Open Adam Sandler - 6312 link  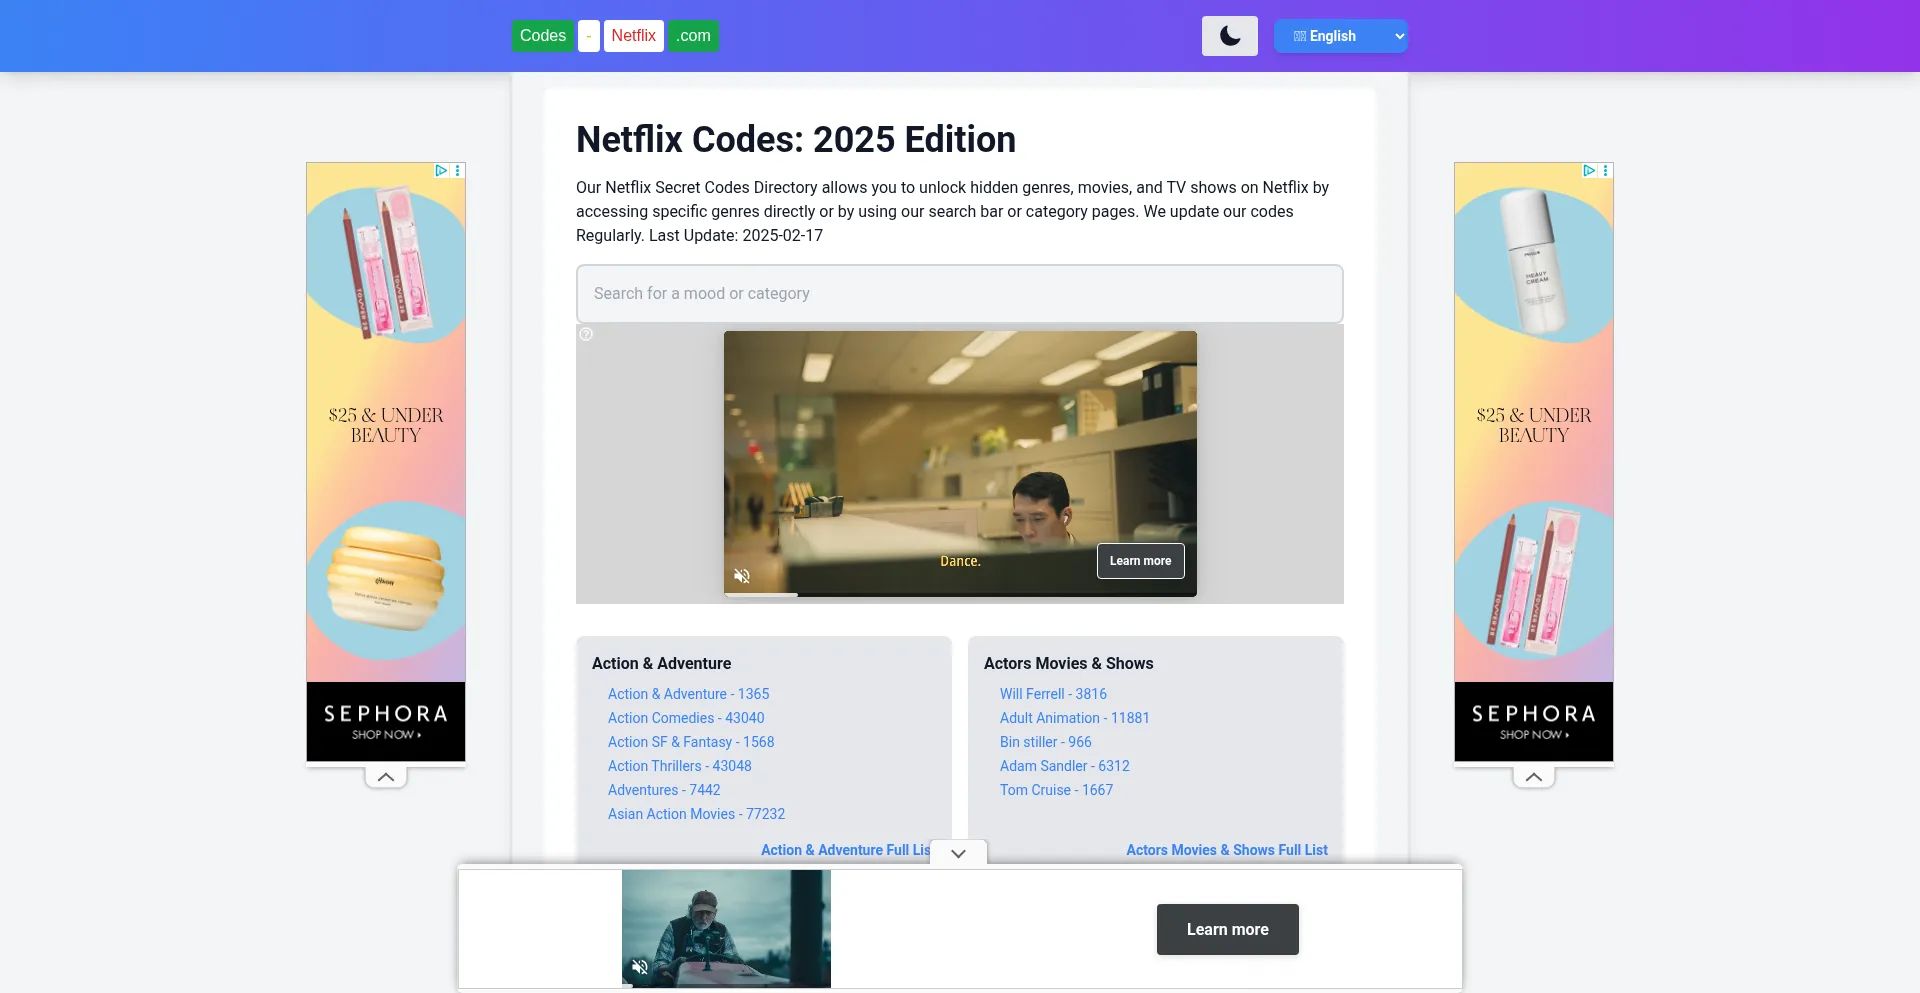tap(1064, 766)
